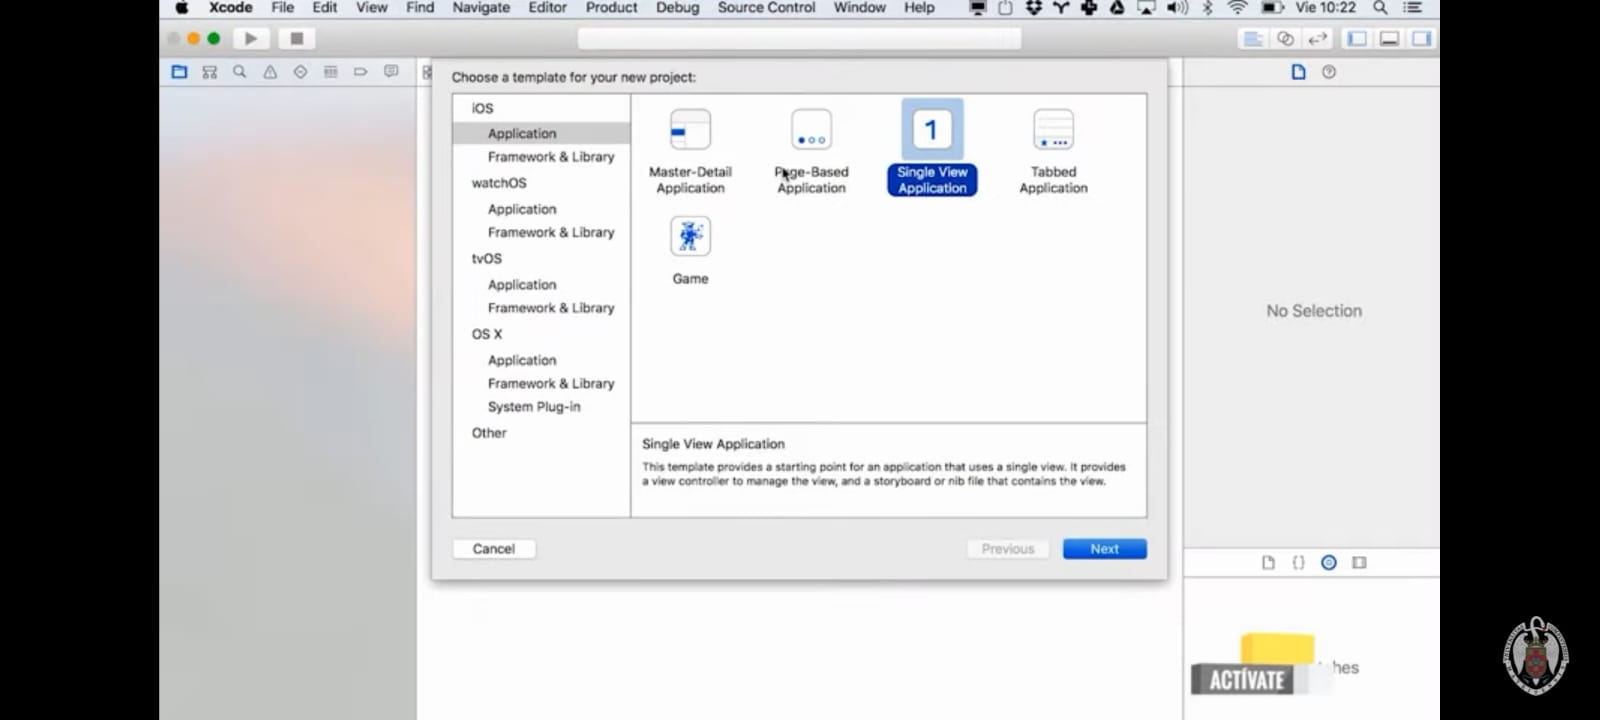Open the Report navigator speech-bubble icon

[x=391, y=72]
